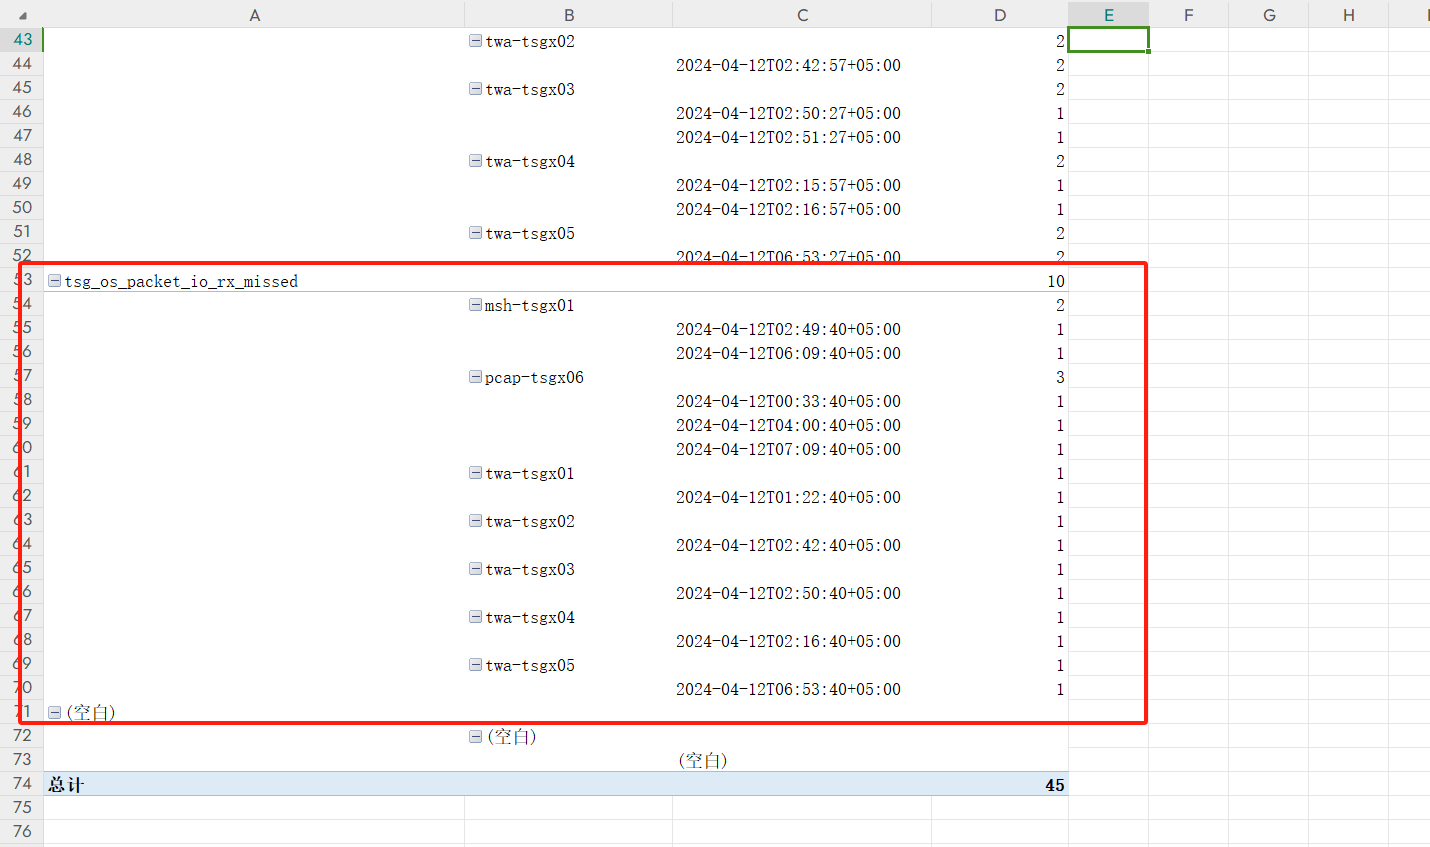Collapse the msh-tsgx01 pivot group
The height and width of the screenshot is (847, 1430).
tap(475, 305)
